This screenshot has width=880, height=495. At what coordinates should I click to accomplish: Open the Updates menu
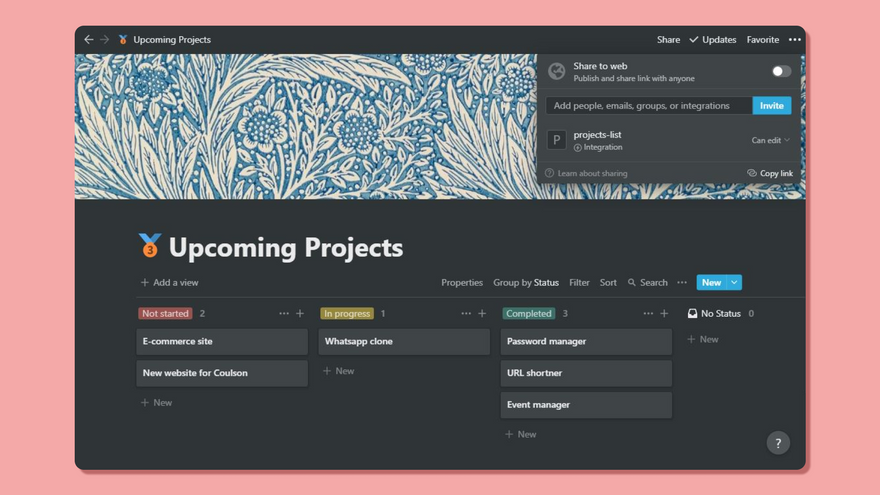pos(713,40)
